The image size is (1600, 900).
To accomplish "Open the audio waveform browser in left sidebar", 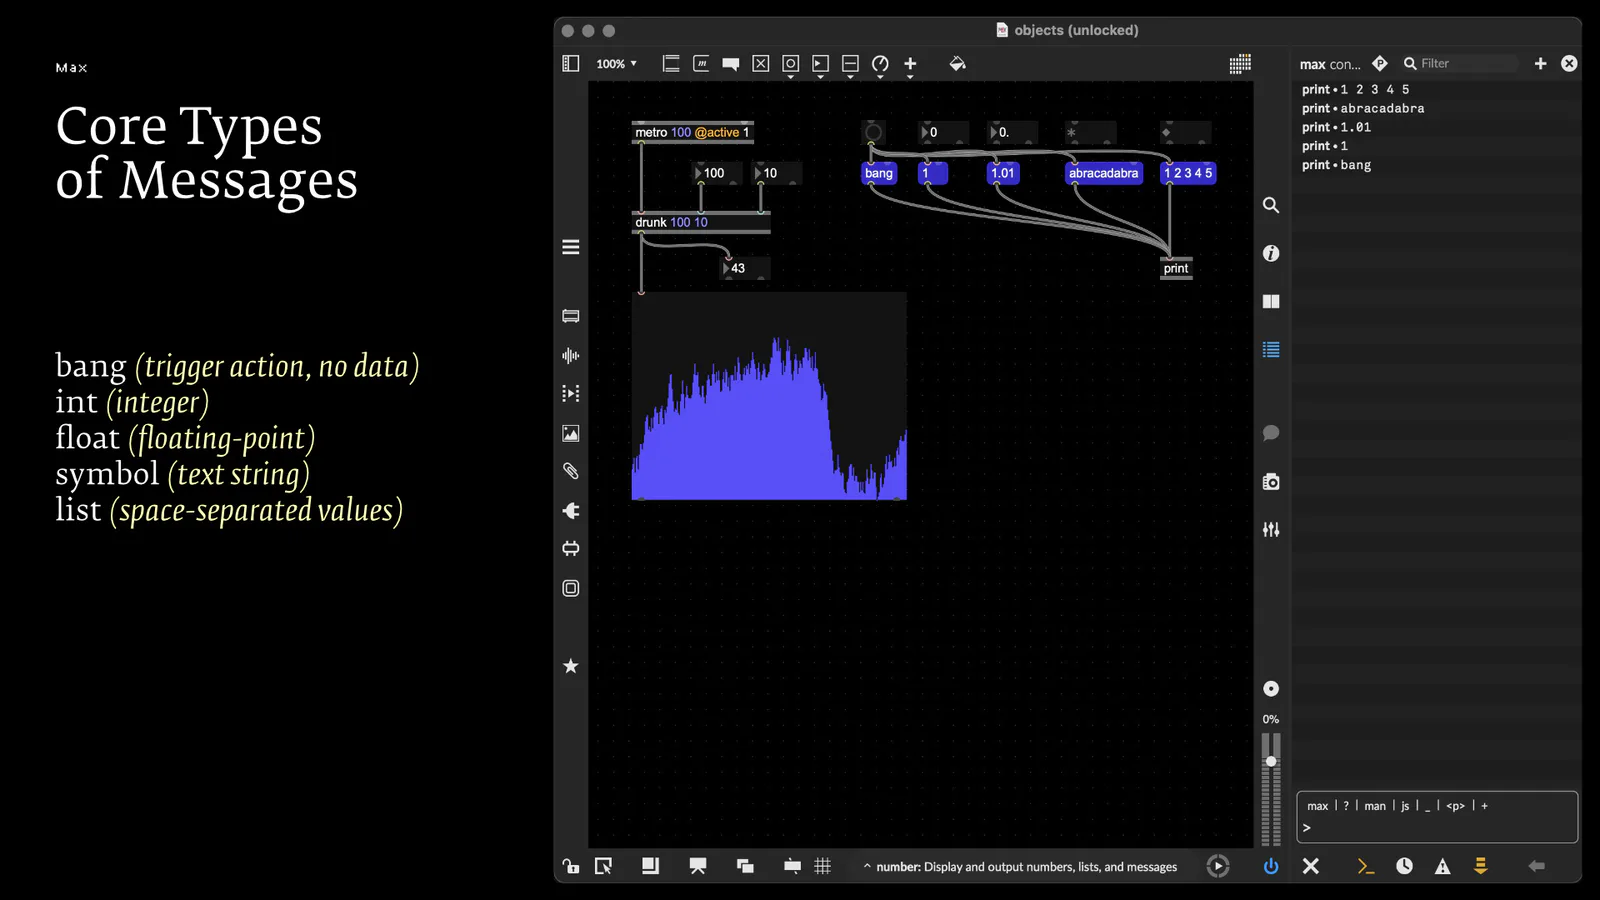I will [571, 356].
